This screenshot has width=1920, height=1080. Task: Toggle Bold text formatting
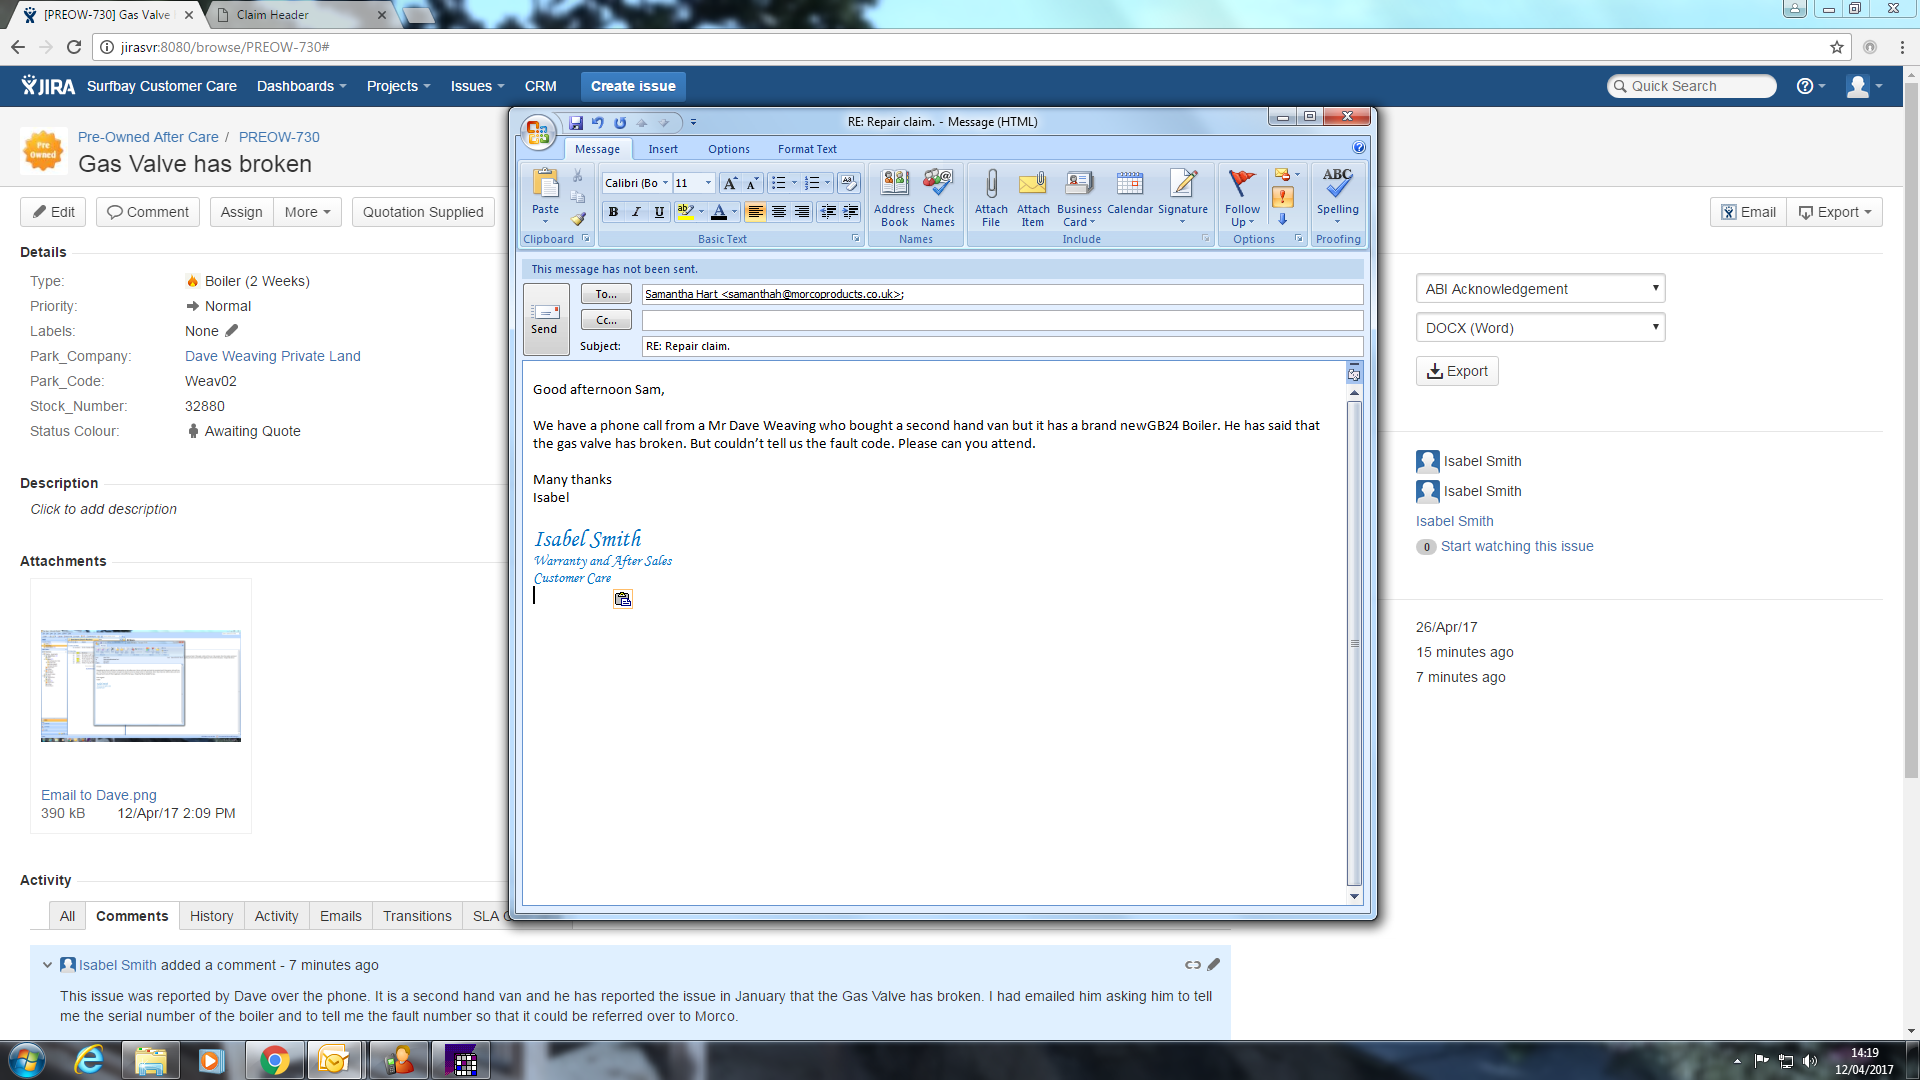click(613, 212)
